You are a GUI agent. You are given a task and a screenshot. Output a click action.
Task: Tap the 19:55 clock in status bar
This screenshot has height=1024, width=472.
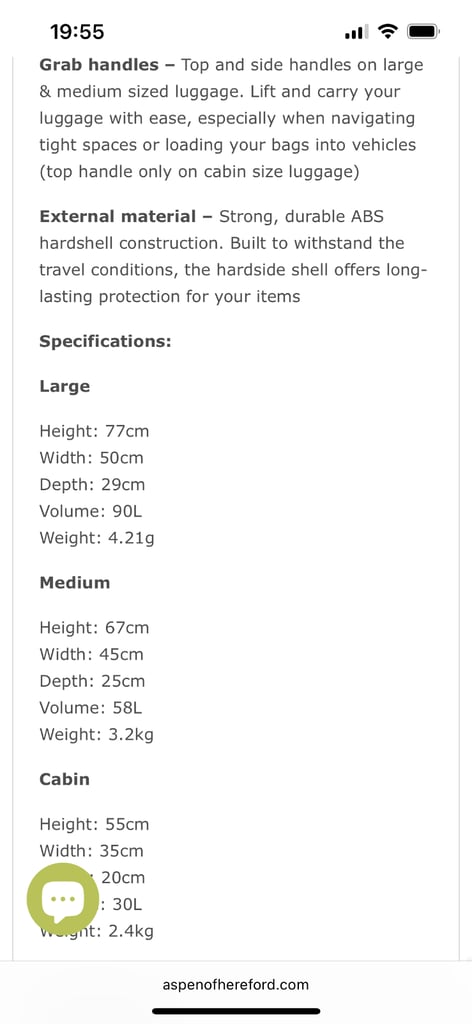coord(77,31)
